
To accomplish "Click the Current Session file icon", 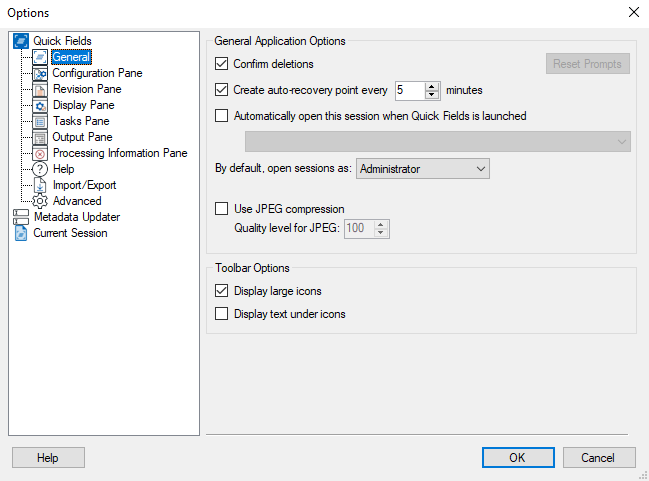I will [21, 233].
